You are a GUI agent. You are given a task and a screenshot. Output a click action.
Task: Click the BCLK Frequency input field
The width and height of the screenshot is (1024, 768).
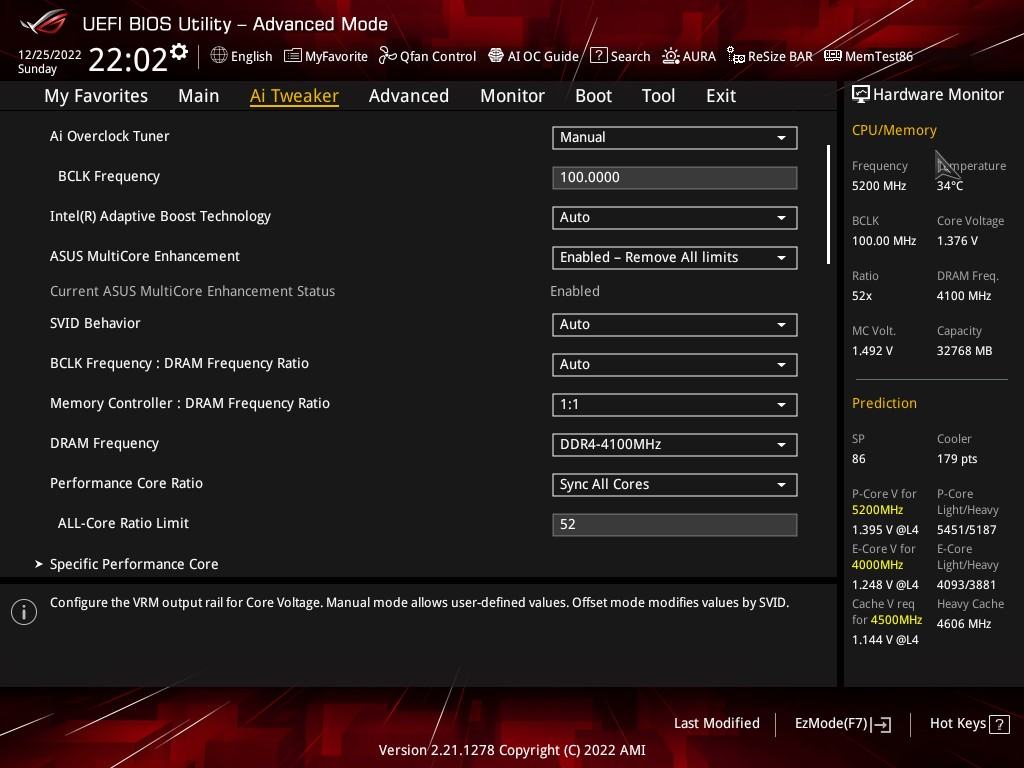click(x=675, y=178)
